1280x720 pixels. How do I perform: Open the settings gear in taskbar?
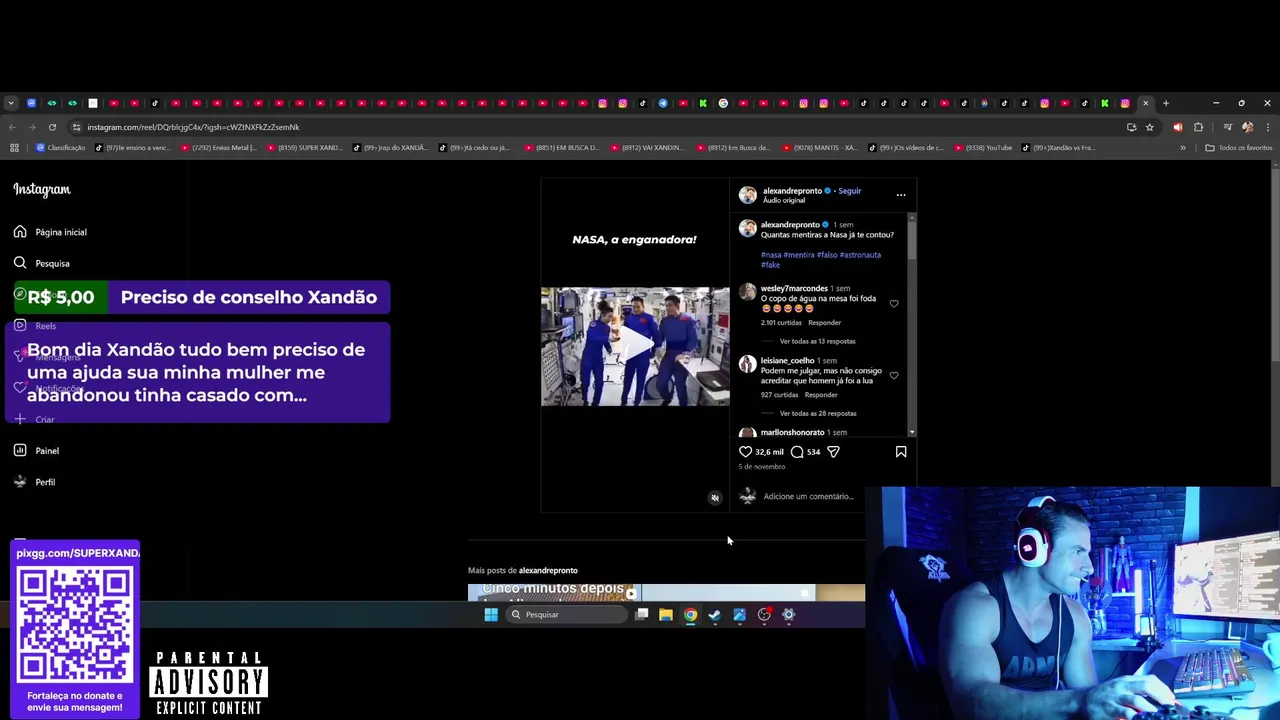[788, 615]
